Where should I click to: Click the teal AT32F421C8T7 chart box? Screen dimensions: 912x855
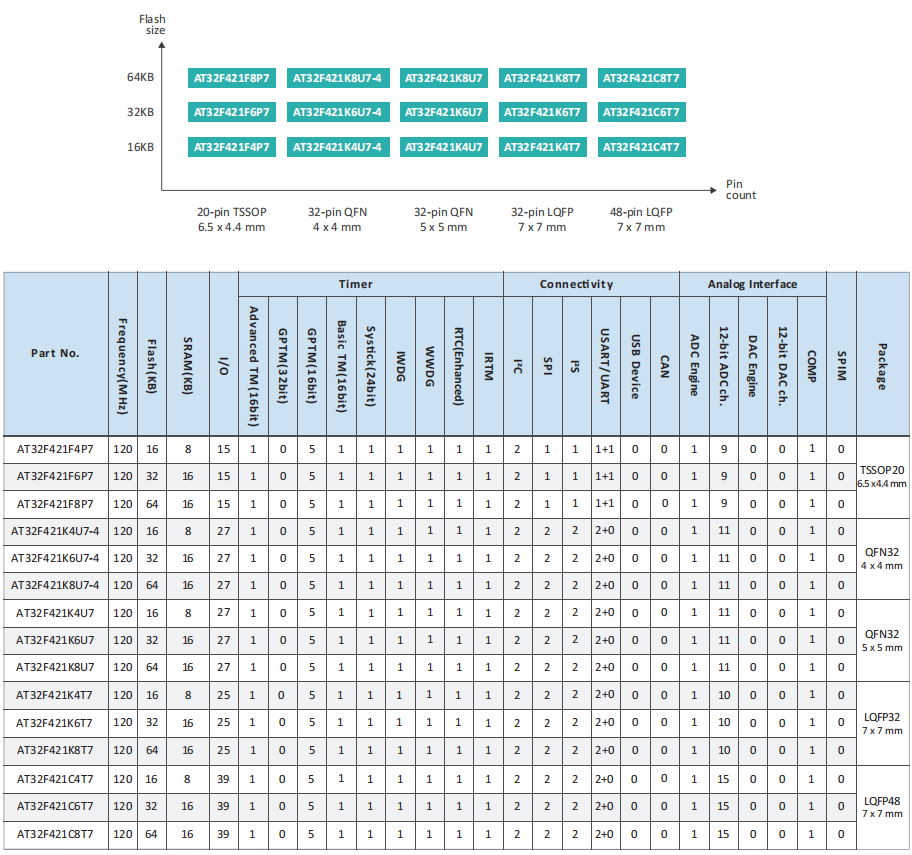(x=641, y=78)
